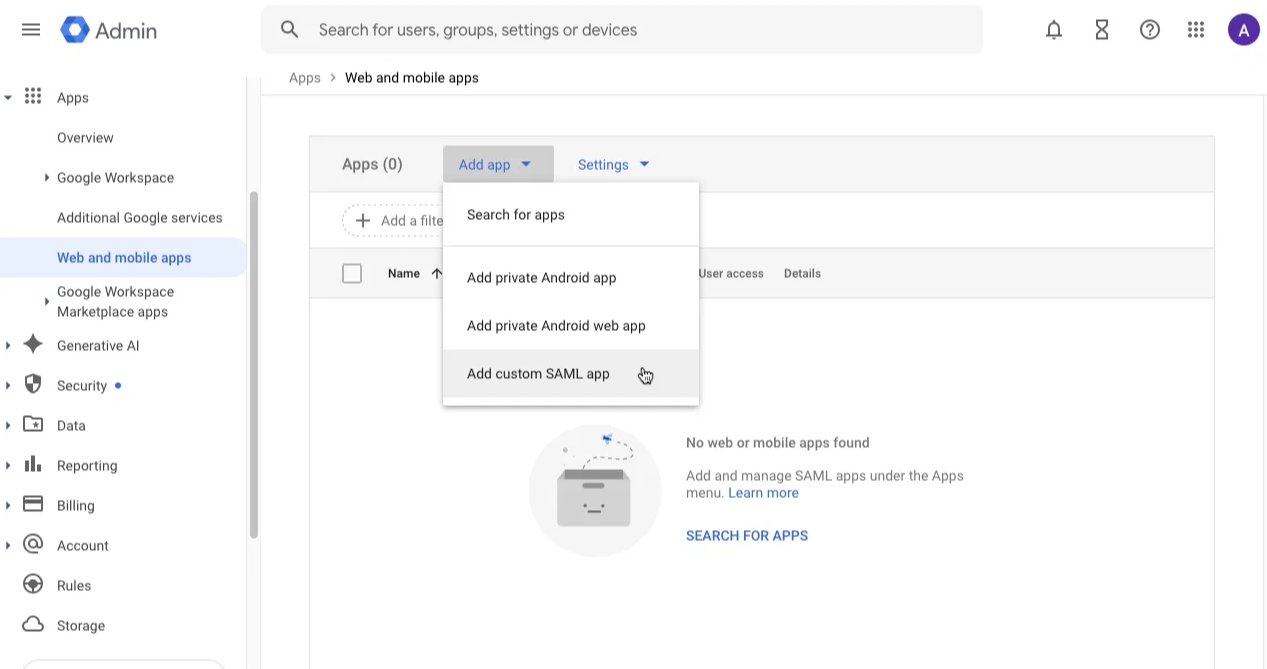Viewport: 1267px width, 669px height.
Task: Click the Security shield icon
Action: pyautogui.click(x=33, y=384)
